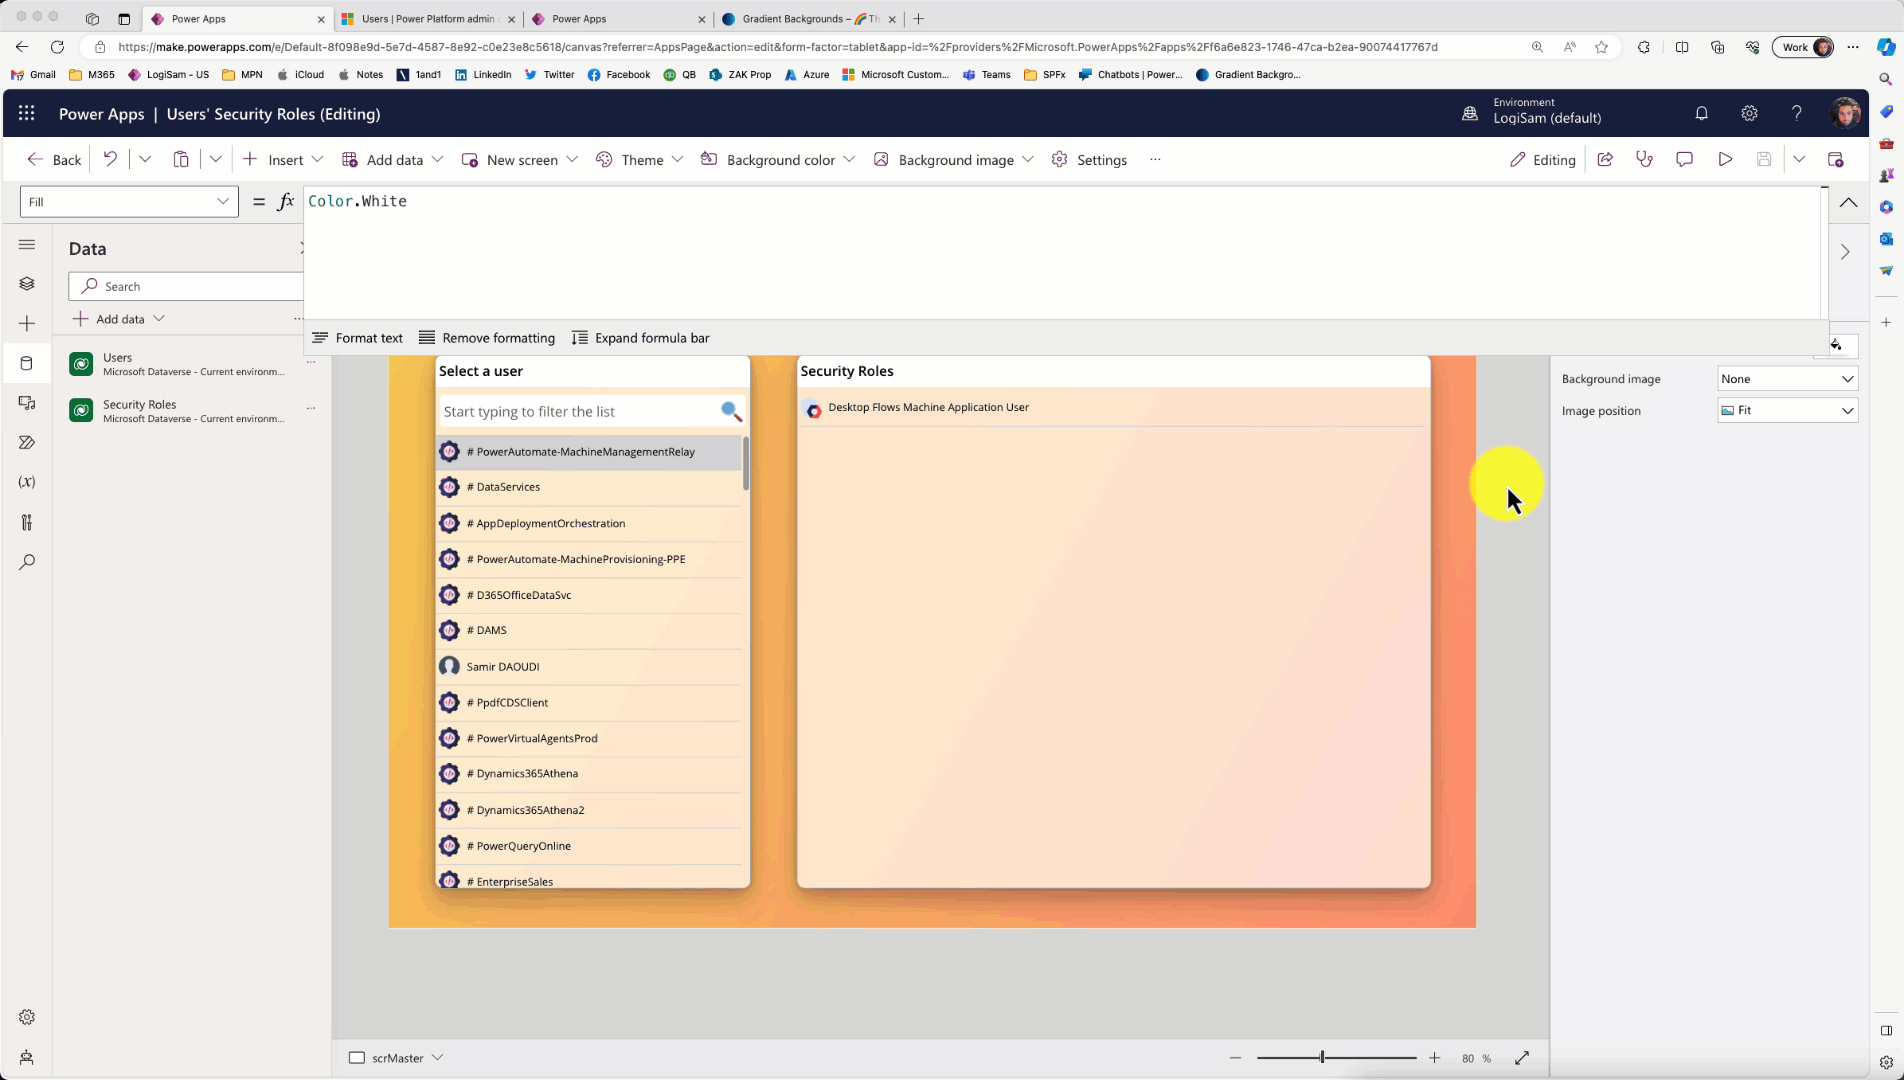Open the New screen dropdown
Image resolution: width=1904 pixels, height=1080 pixels.
520,159
